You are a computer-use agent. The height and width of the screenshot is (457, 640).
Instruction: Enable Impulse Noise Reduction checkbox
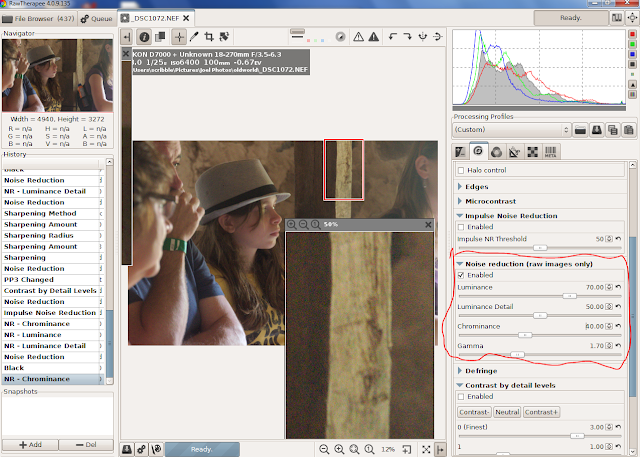click(x=461, y=227)
